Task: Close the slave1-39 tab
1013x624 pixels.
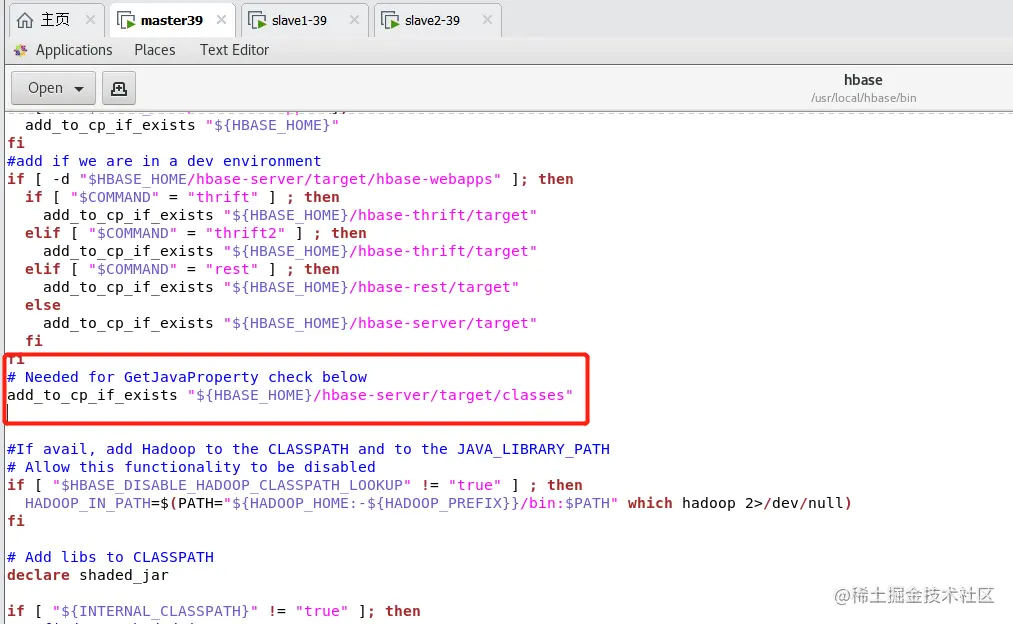Action: pyautogui.click(x=354, y=20)
